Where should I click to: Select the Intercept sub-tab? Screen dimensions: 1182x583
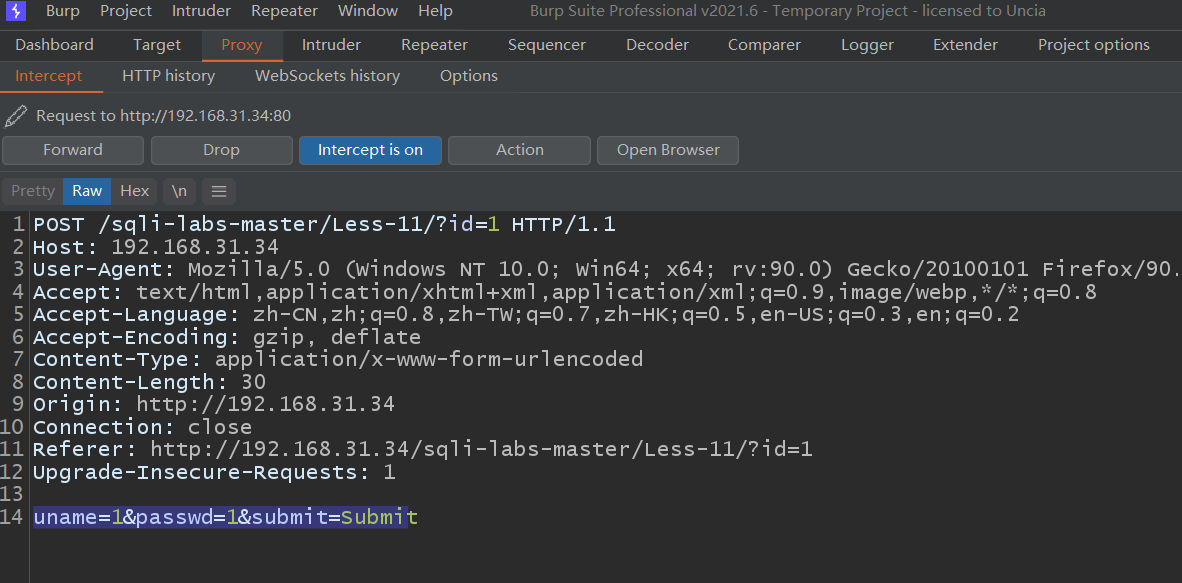[x=48, y=76]
